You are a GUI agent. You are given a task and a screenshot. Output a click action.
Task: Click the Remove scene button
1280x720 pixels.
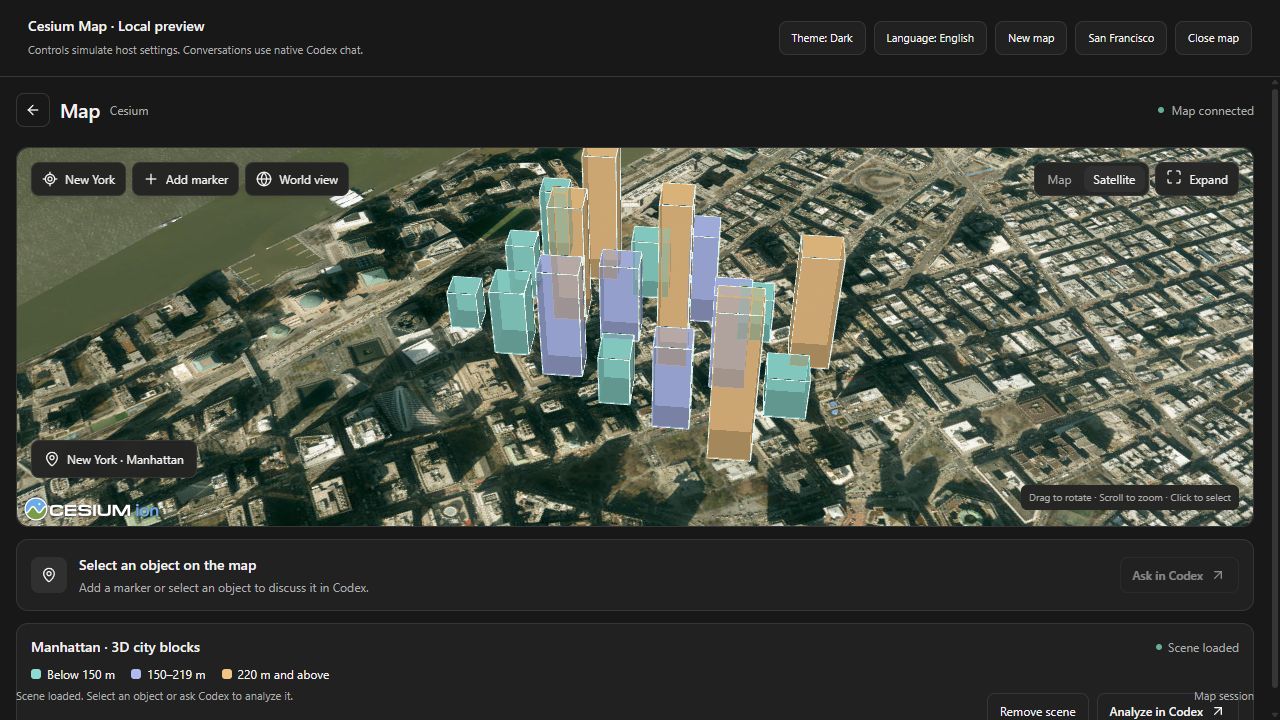[1038, 709]
